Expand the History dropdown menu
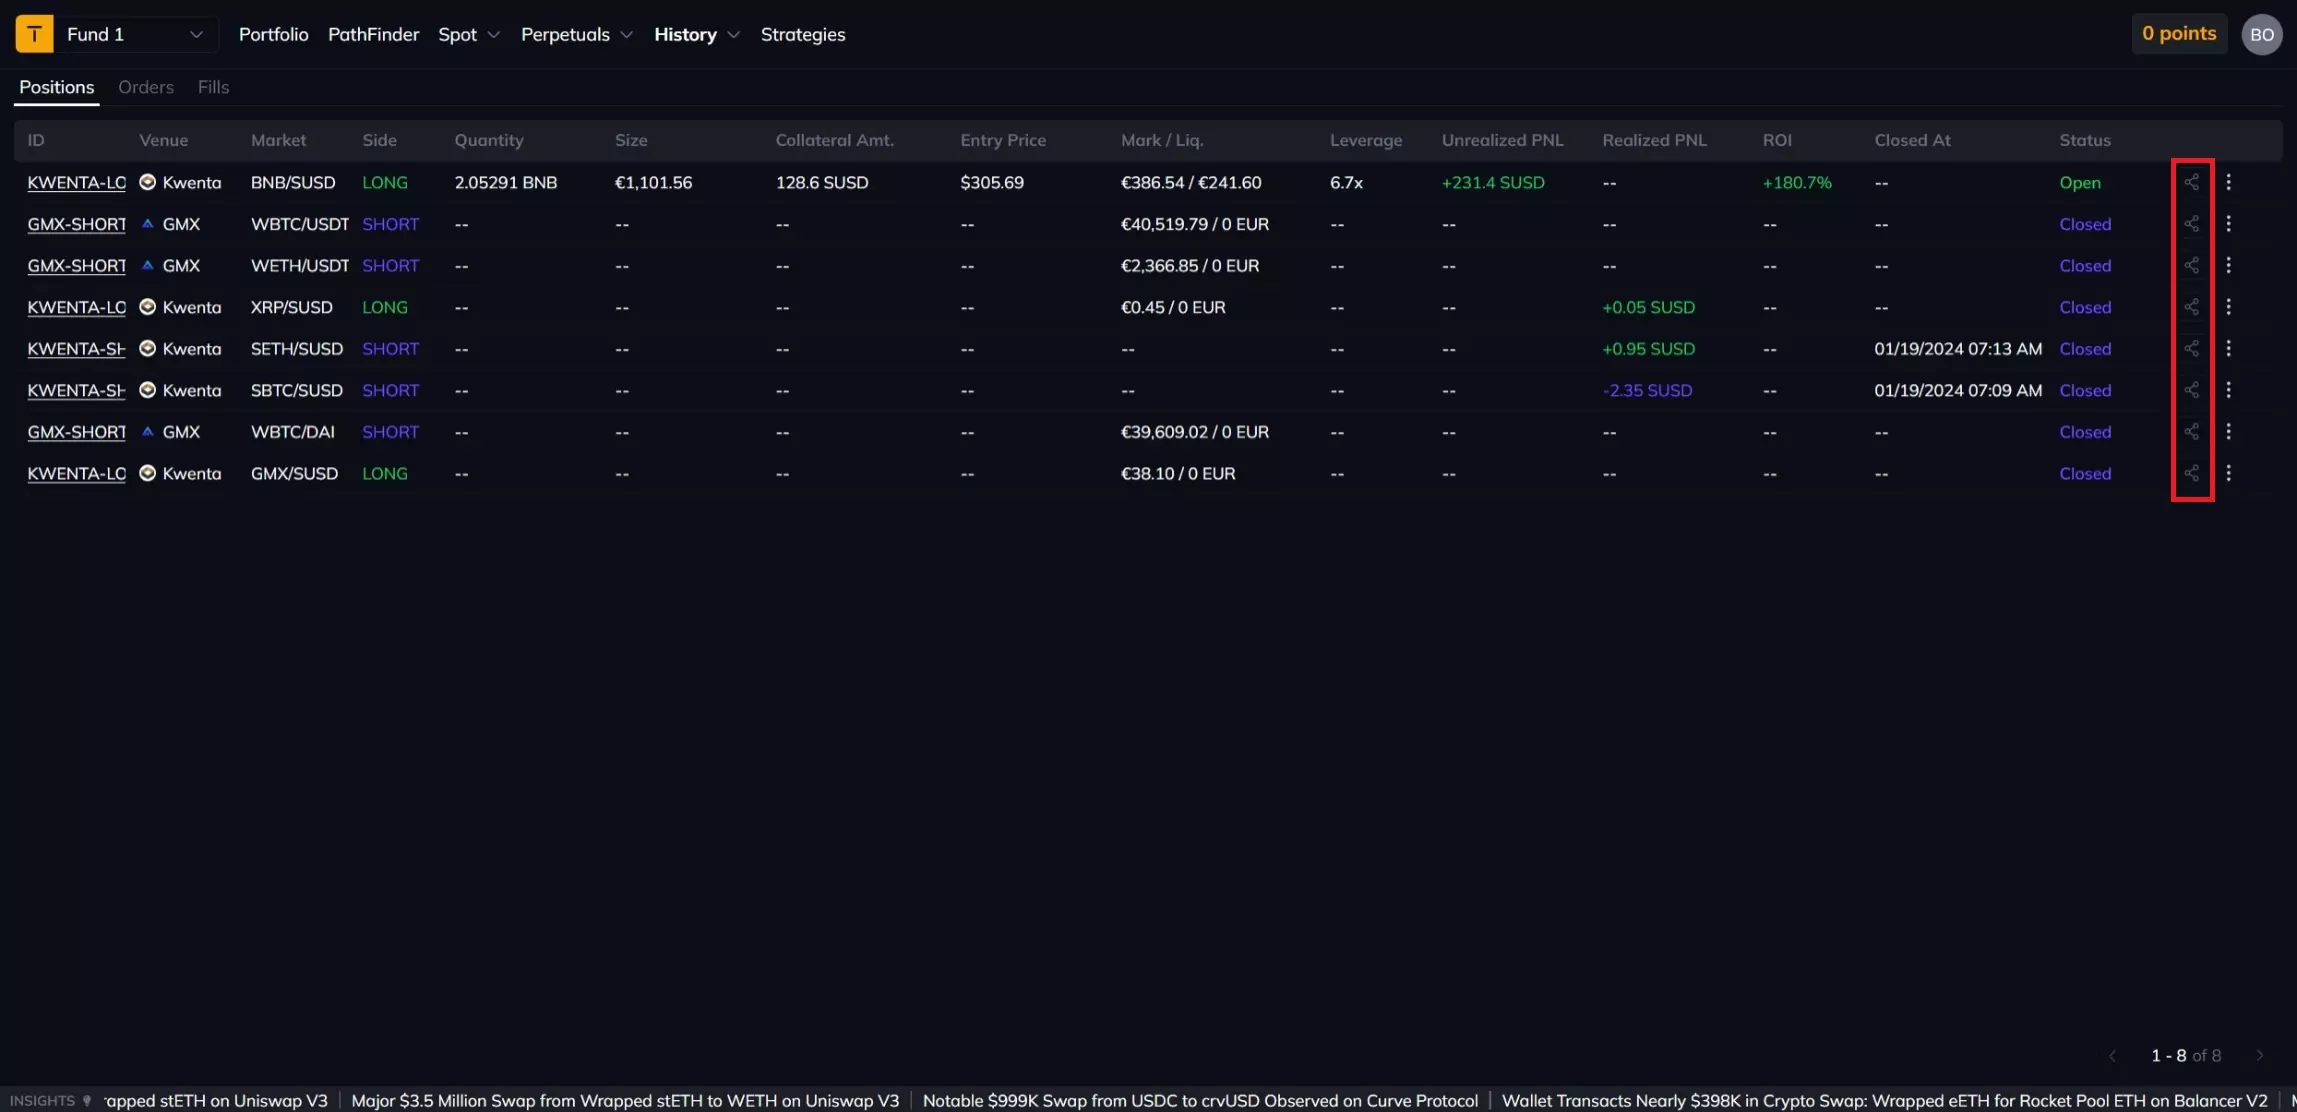 click(x=697, y=34)
